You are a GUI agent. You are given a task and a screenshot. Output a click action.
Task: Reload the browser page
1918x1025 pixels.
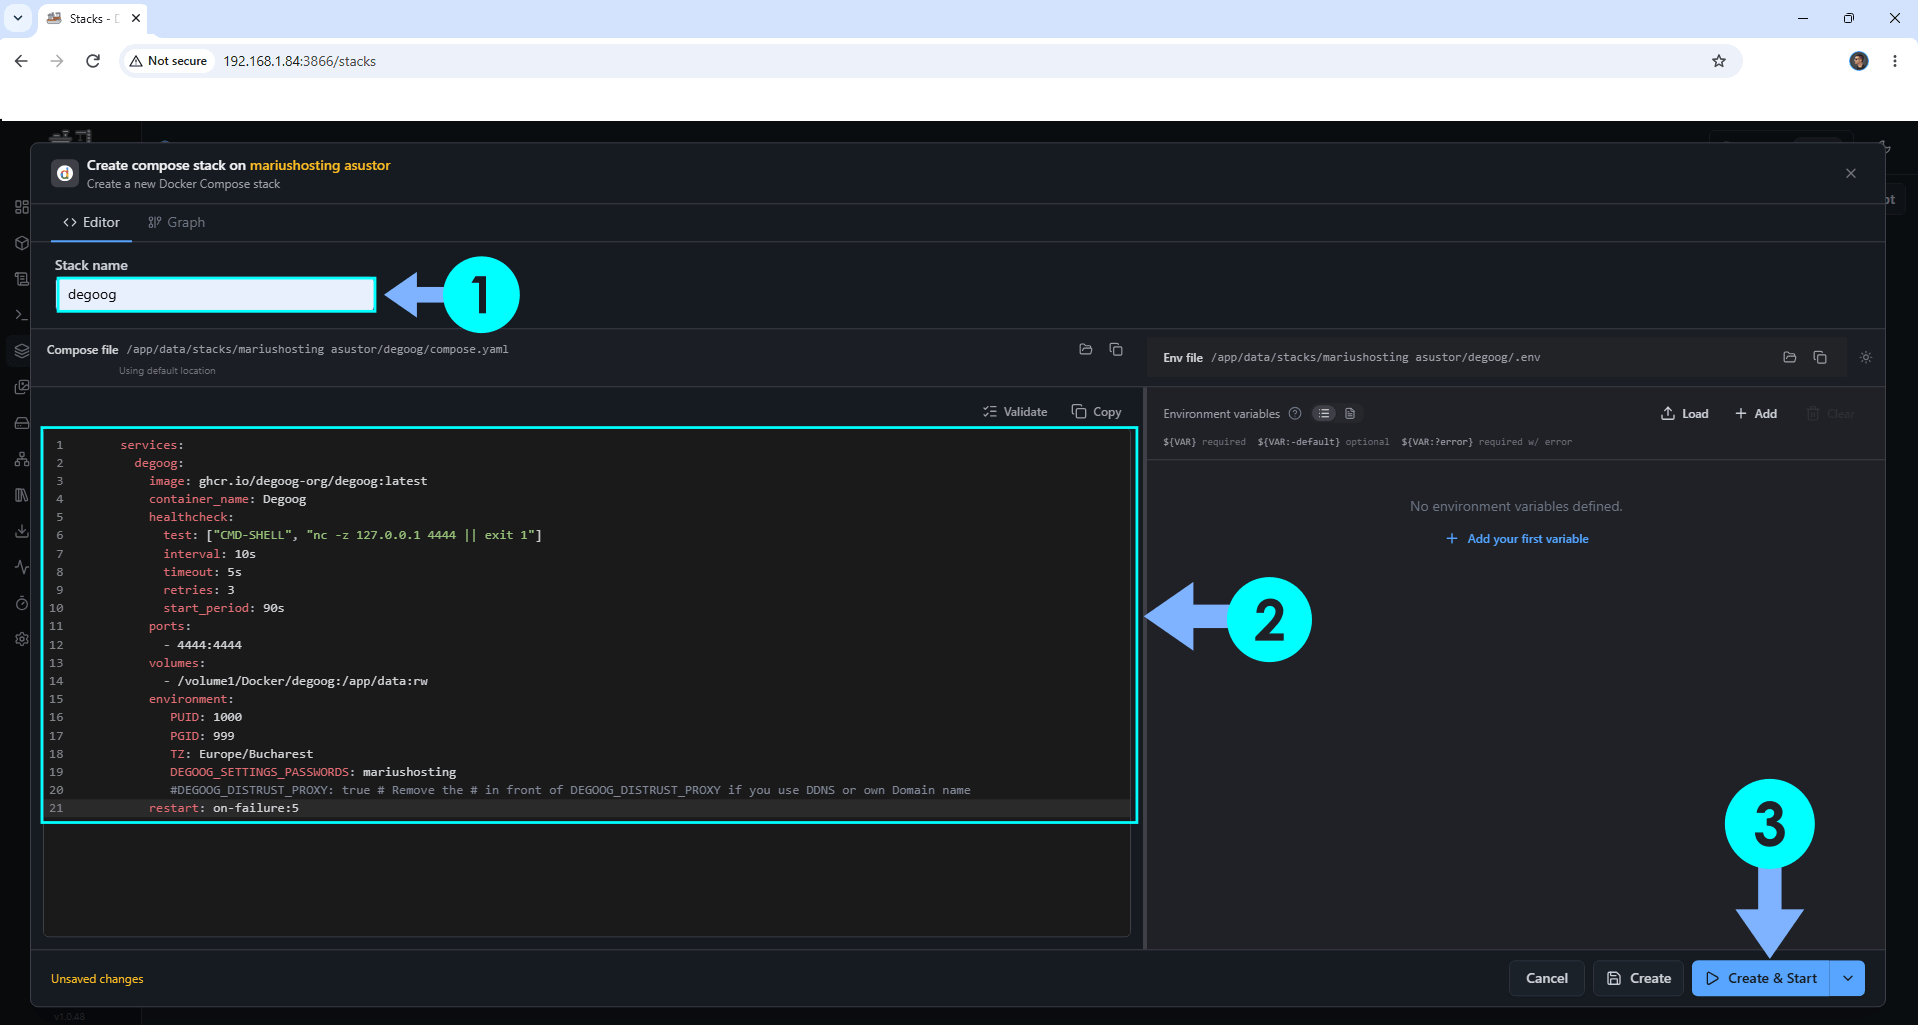(93, 61)
